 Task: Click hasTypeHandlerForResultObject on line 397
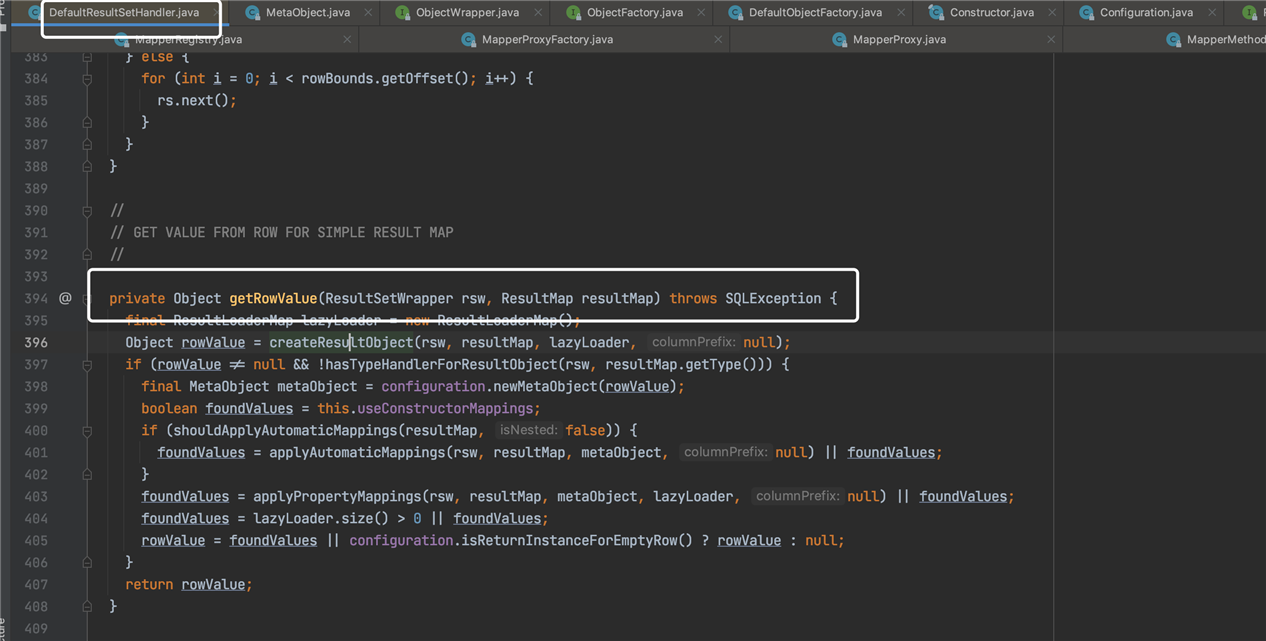tap(441, 364)
